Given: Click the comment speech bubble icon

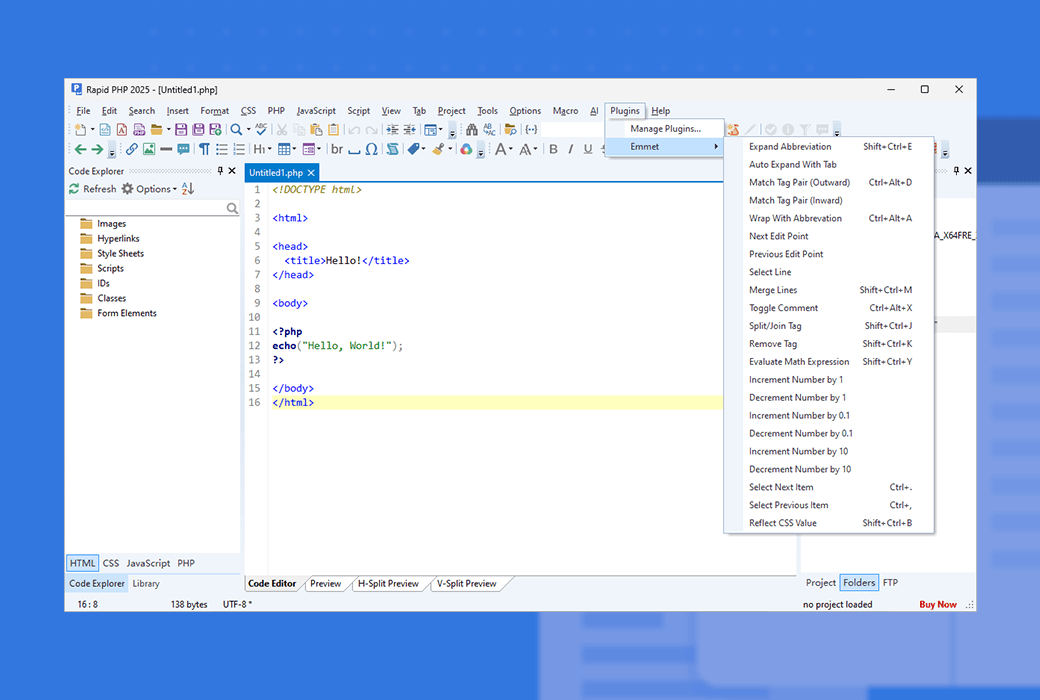Looking at the screenshot, I should (183, 149).
